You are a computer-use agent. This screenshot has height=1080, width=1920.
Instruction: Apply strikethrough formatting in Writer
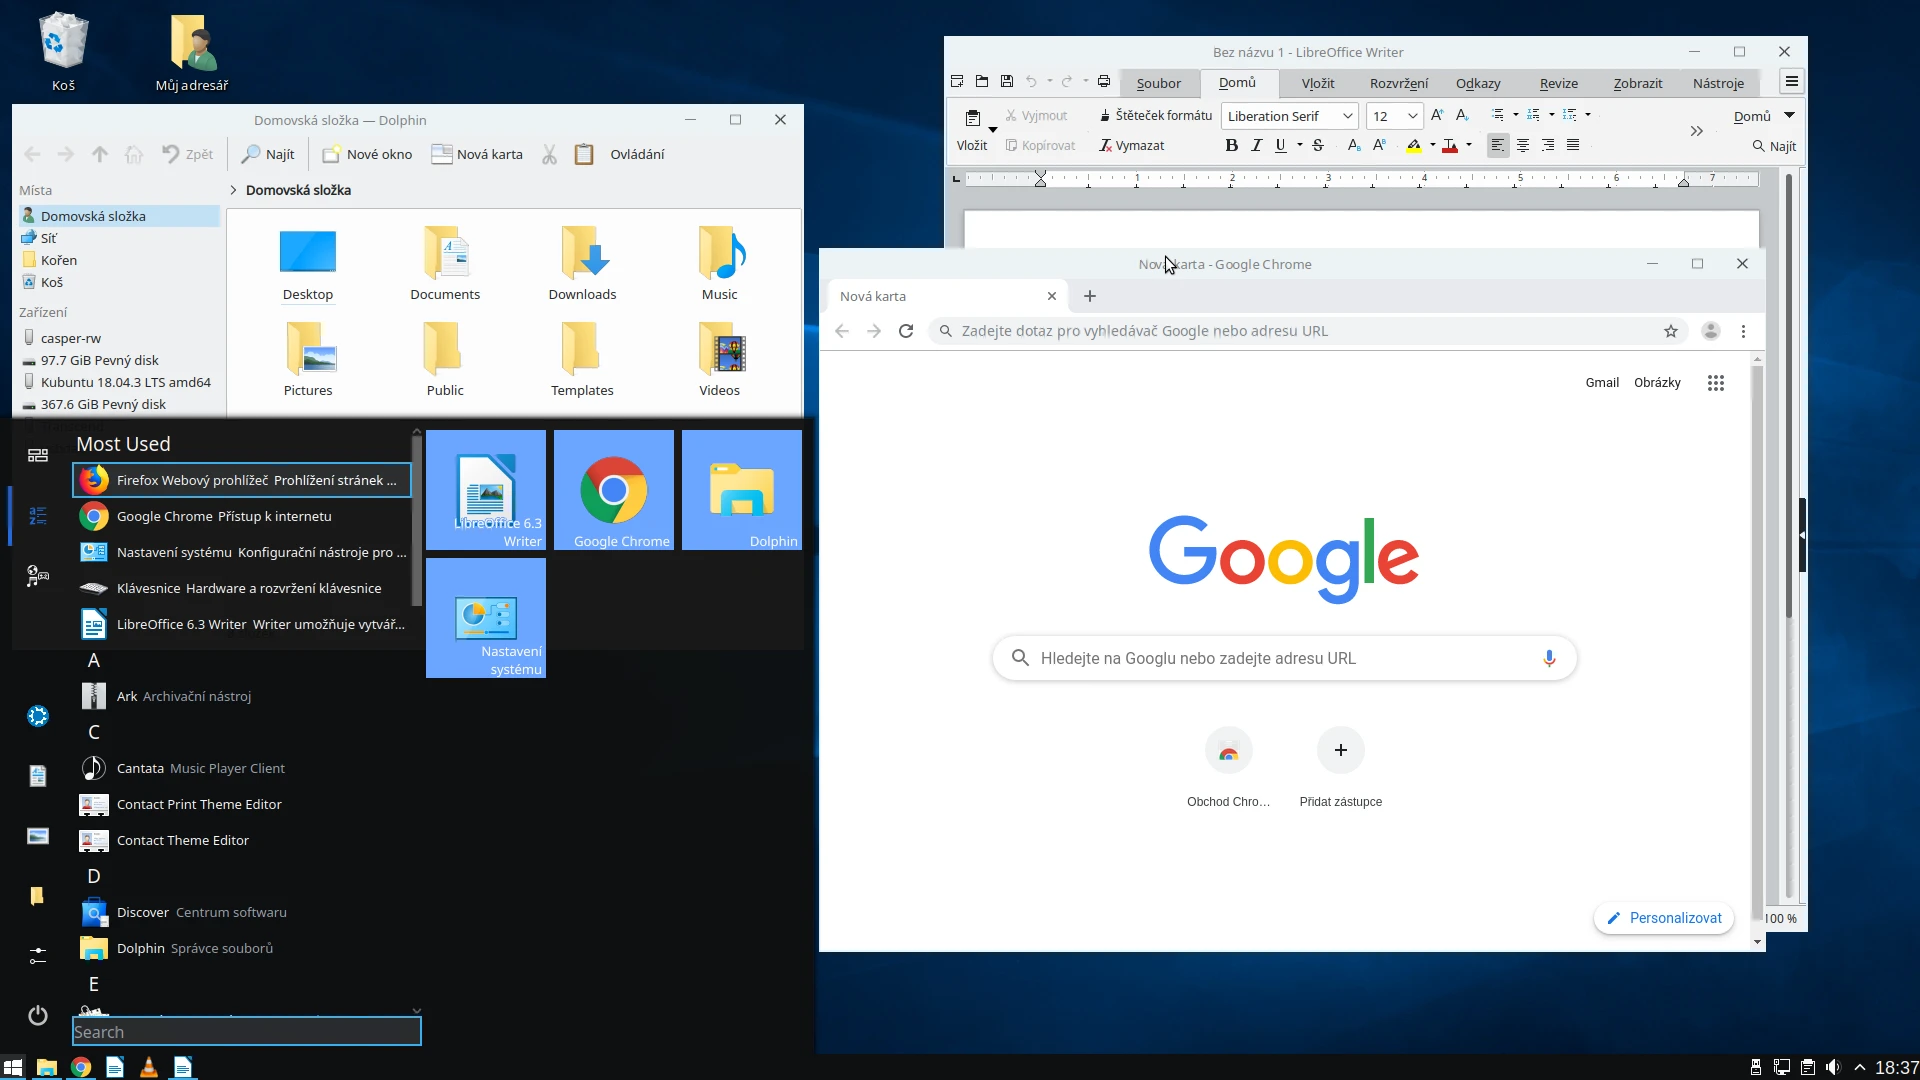coord(1318,146)
